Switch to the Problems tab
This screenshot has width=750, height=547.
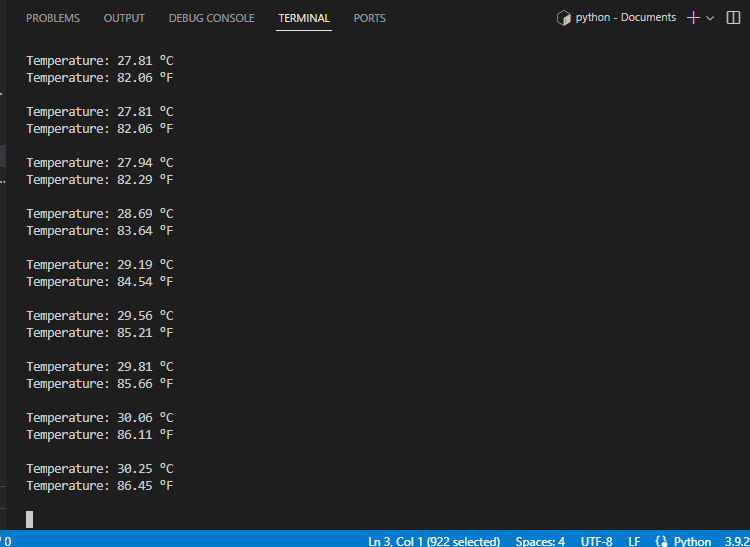[53, 18]
